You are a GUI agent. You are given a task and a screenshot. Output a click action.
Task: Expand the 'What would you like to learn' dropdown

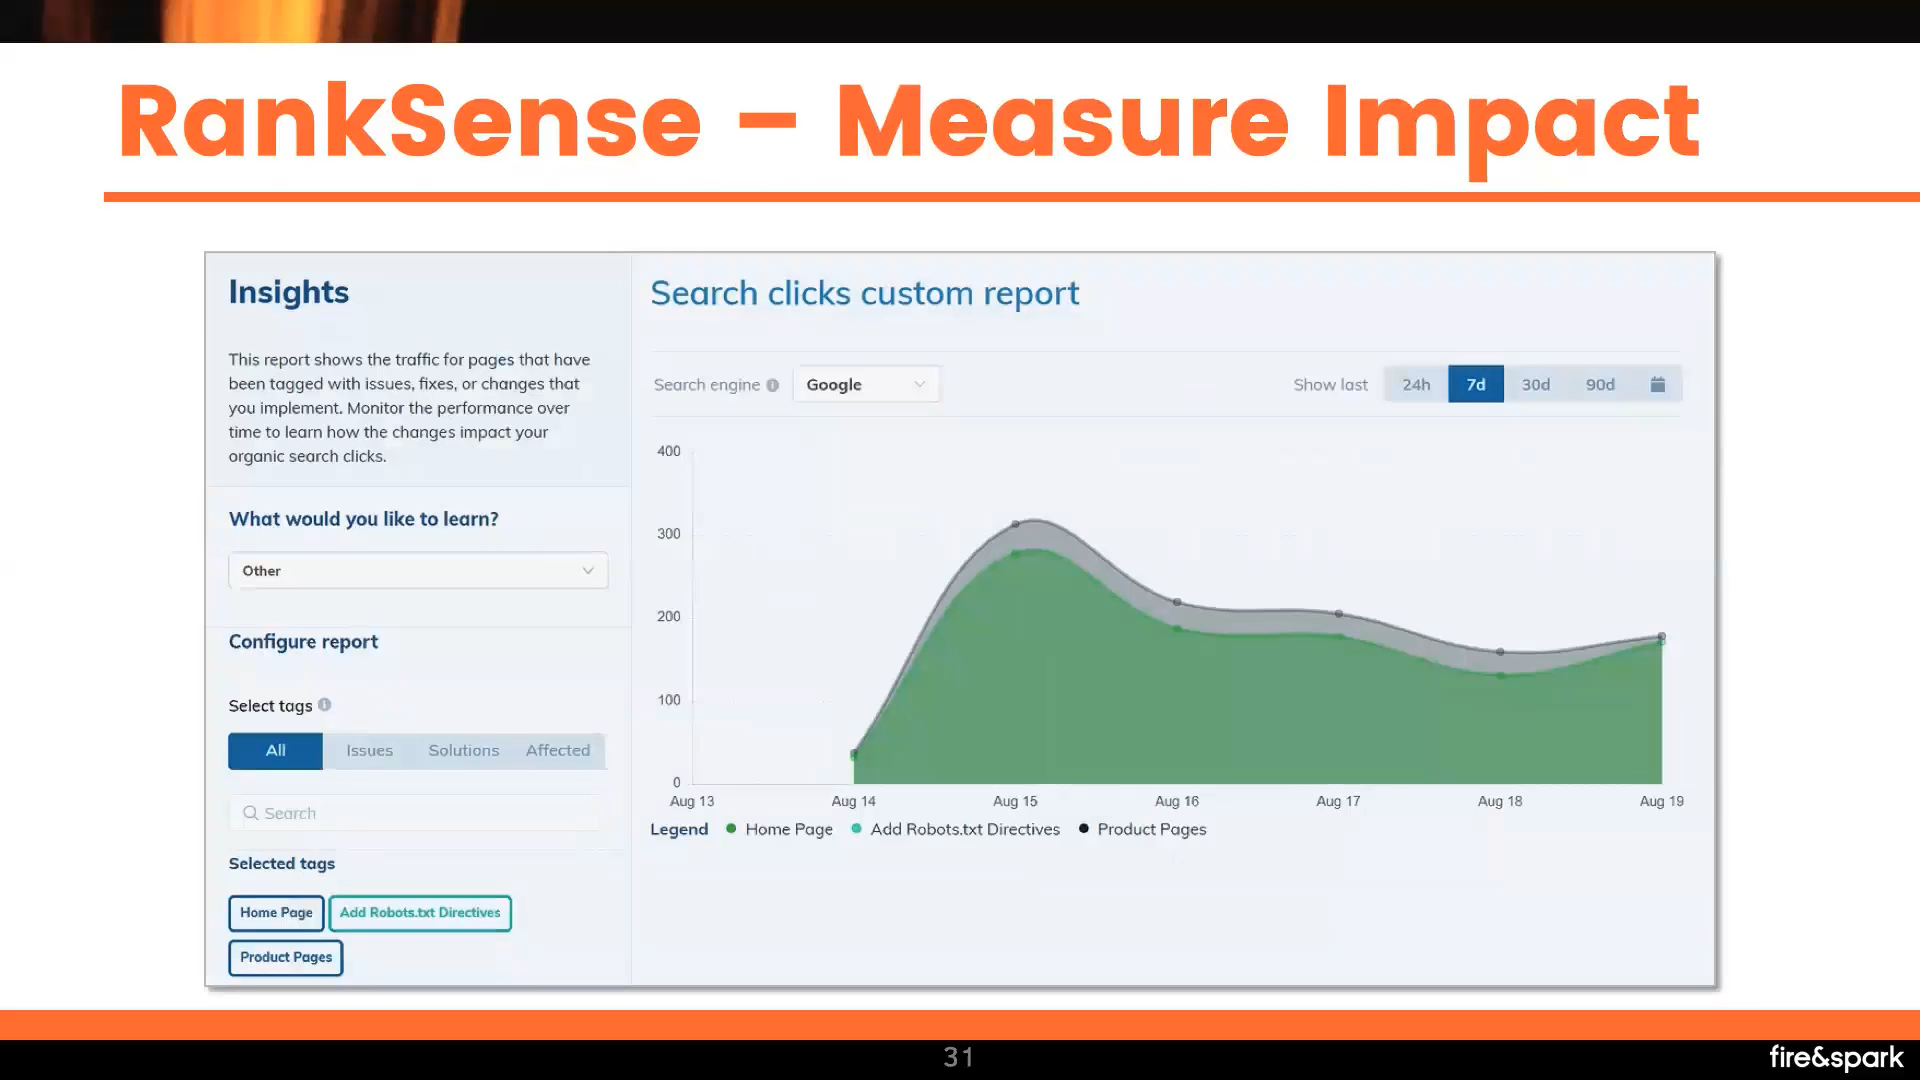click(x=418, y=570)
